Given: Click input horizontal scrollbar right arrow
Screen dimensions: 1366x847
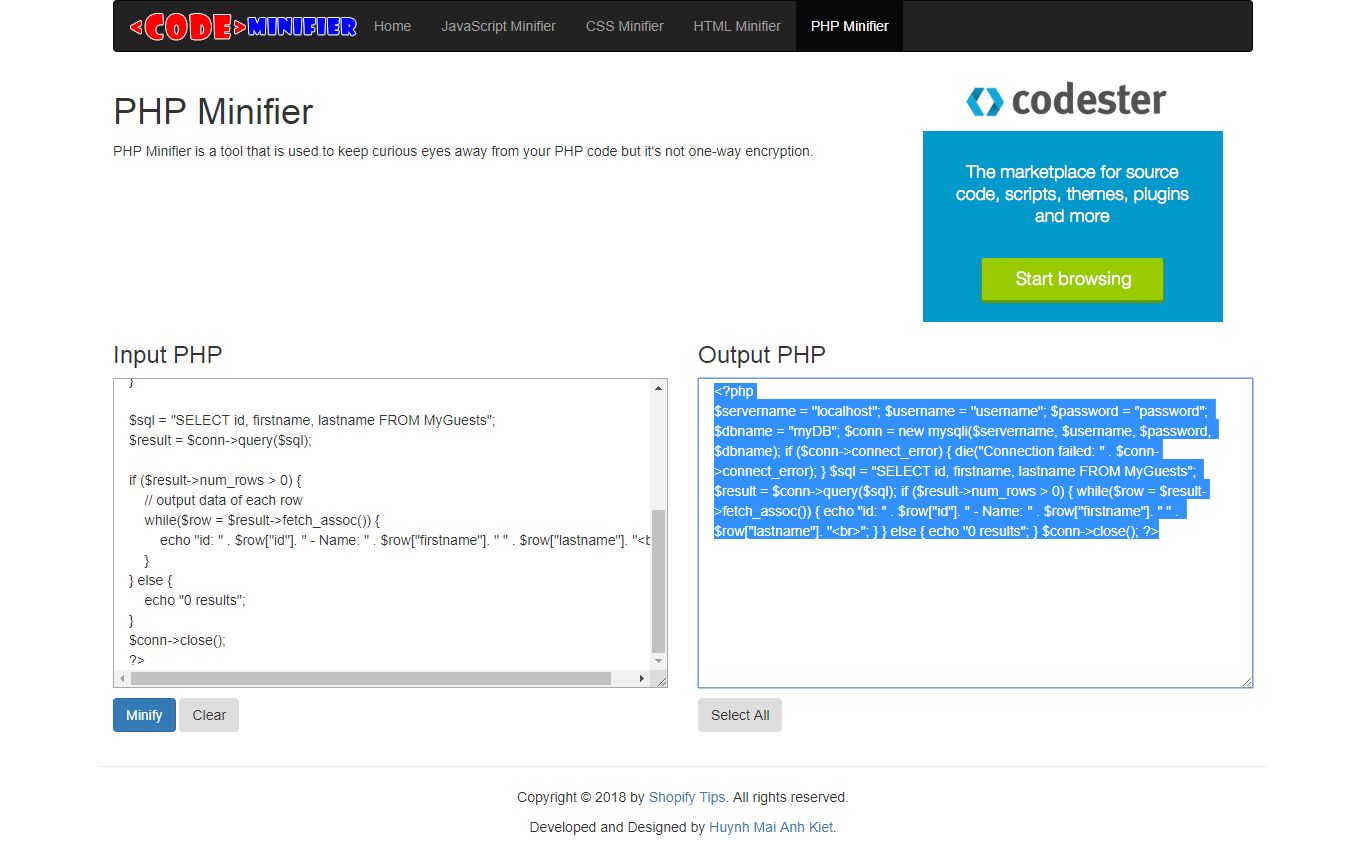Looking at the screenshot, I should pos(642,679).
